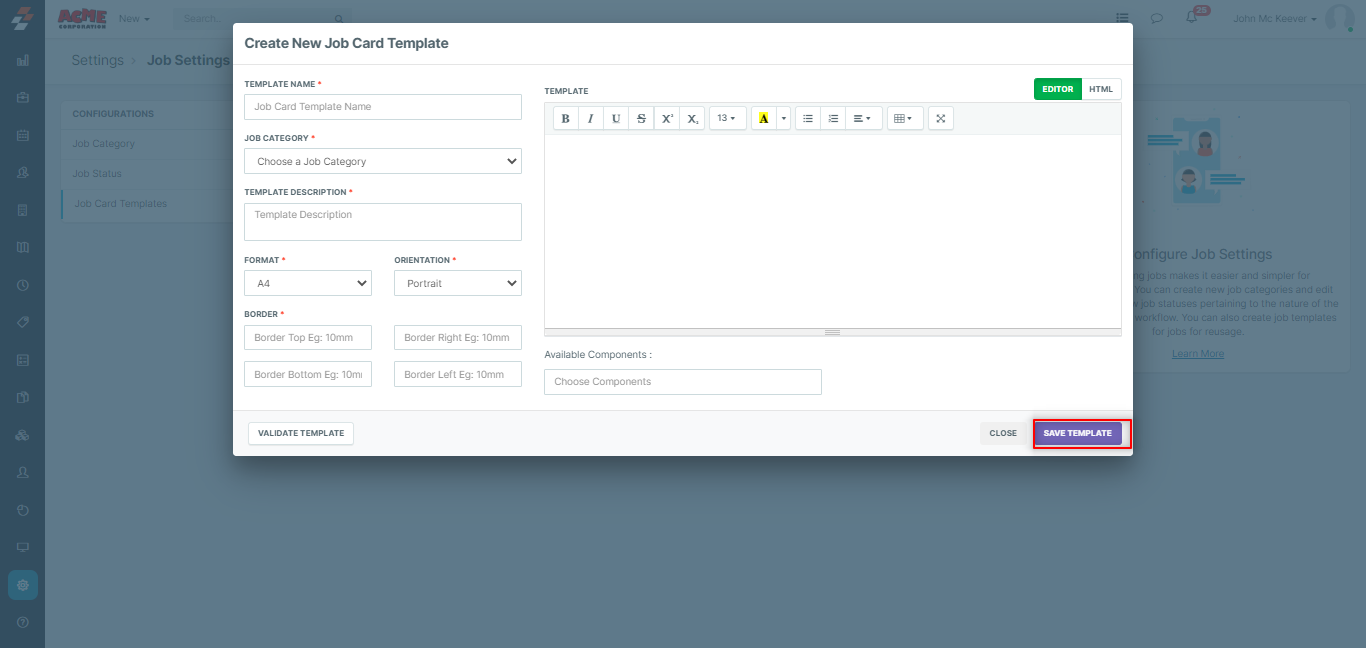Open the task list icon in top bar
This screenshot has height=648, width=1366.
[x=1123, y=18]
